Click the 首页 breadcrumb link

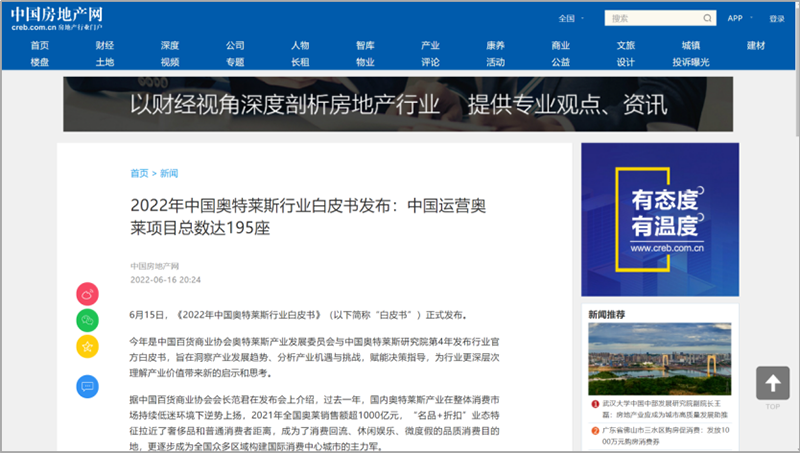click(x=138, y=173)
